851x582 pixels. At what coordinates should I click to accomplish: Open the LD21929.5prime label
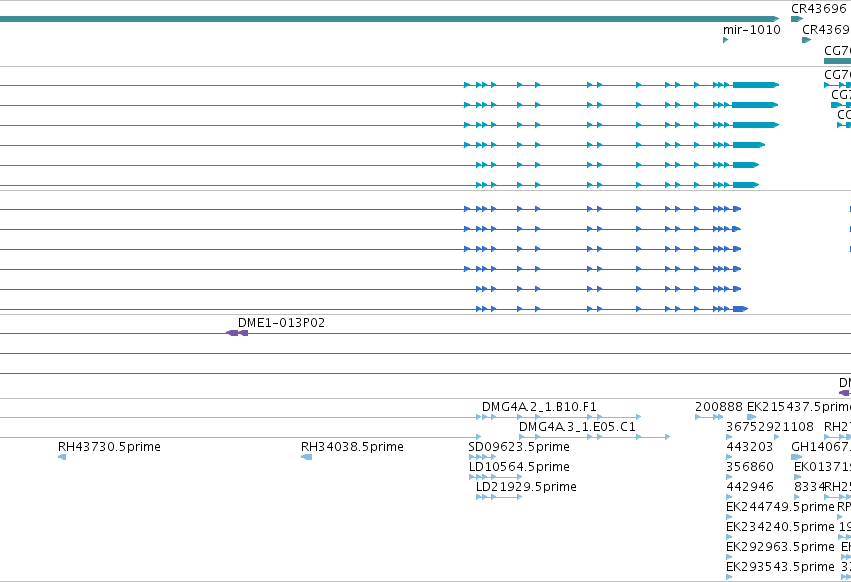click(526, 486)
